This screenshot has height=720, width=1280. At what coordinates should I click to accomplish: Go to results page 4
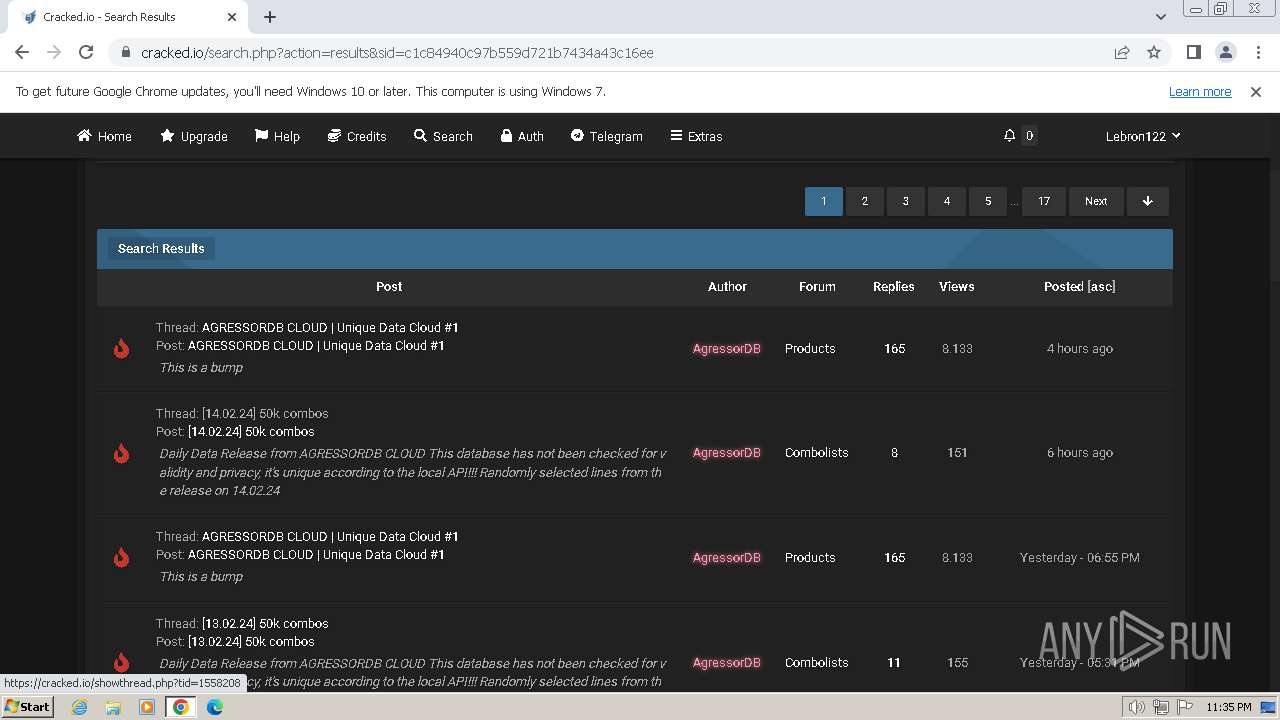(947, 201)
